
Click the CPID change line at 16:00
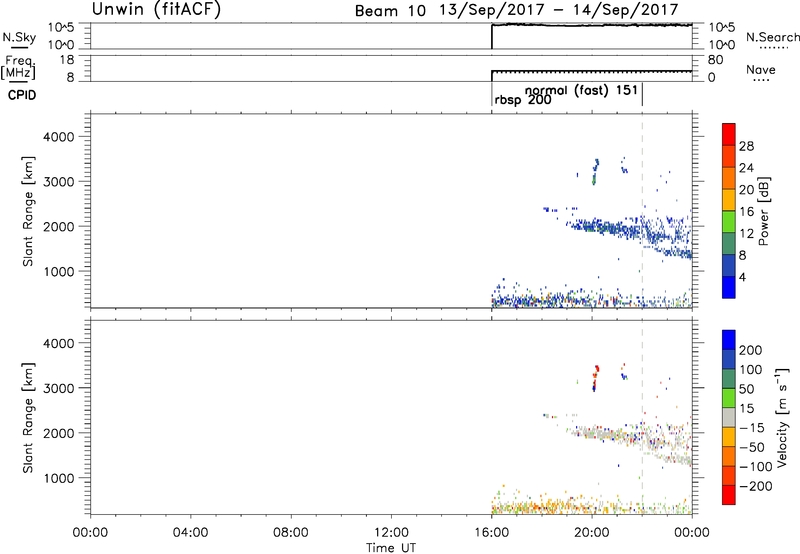coord(492,96)
